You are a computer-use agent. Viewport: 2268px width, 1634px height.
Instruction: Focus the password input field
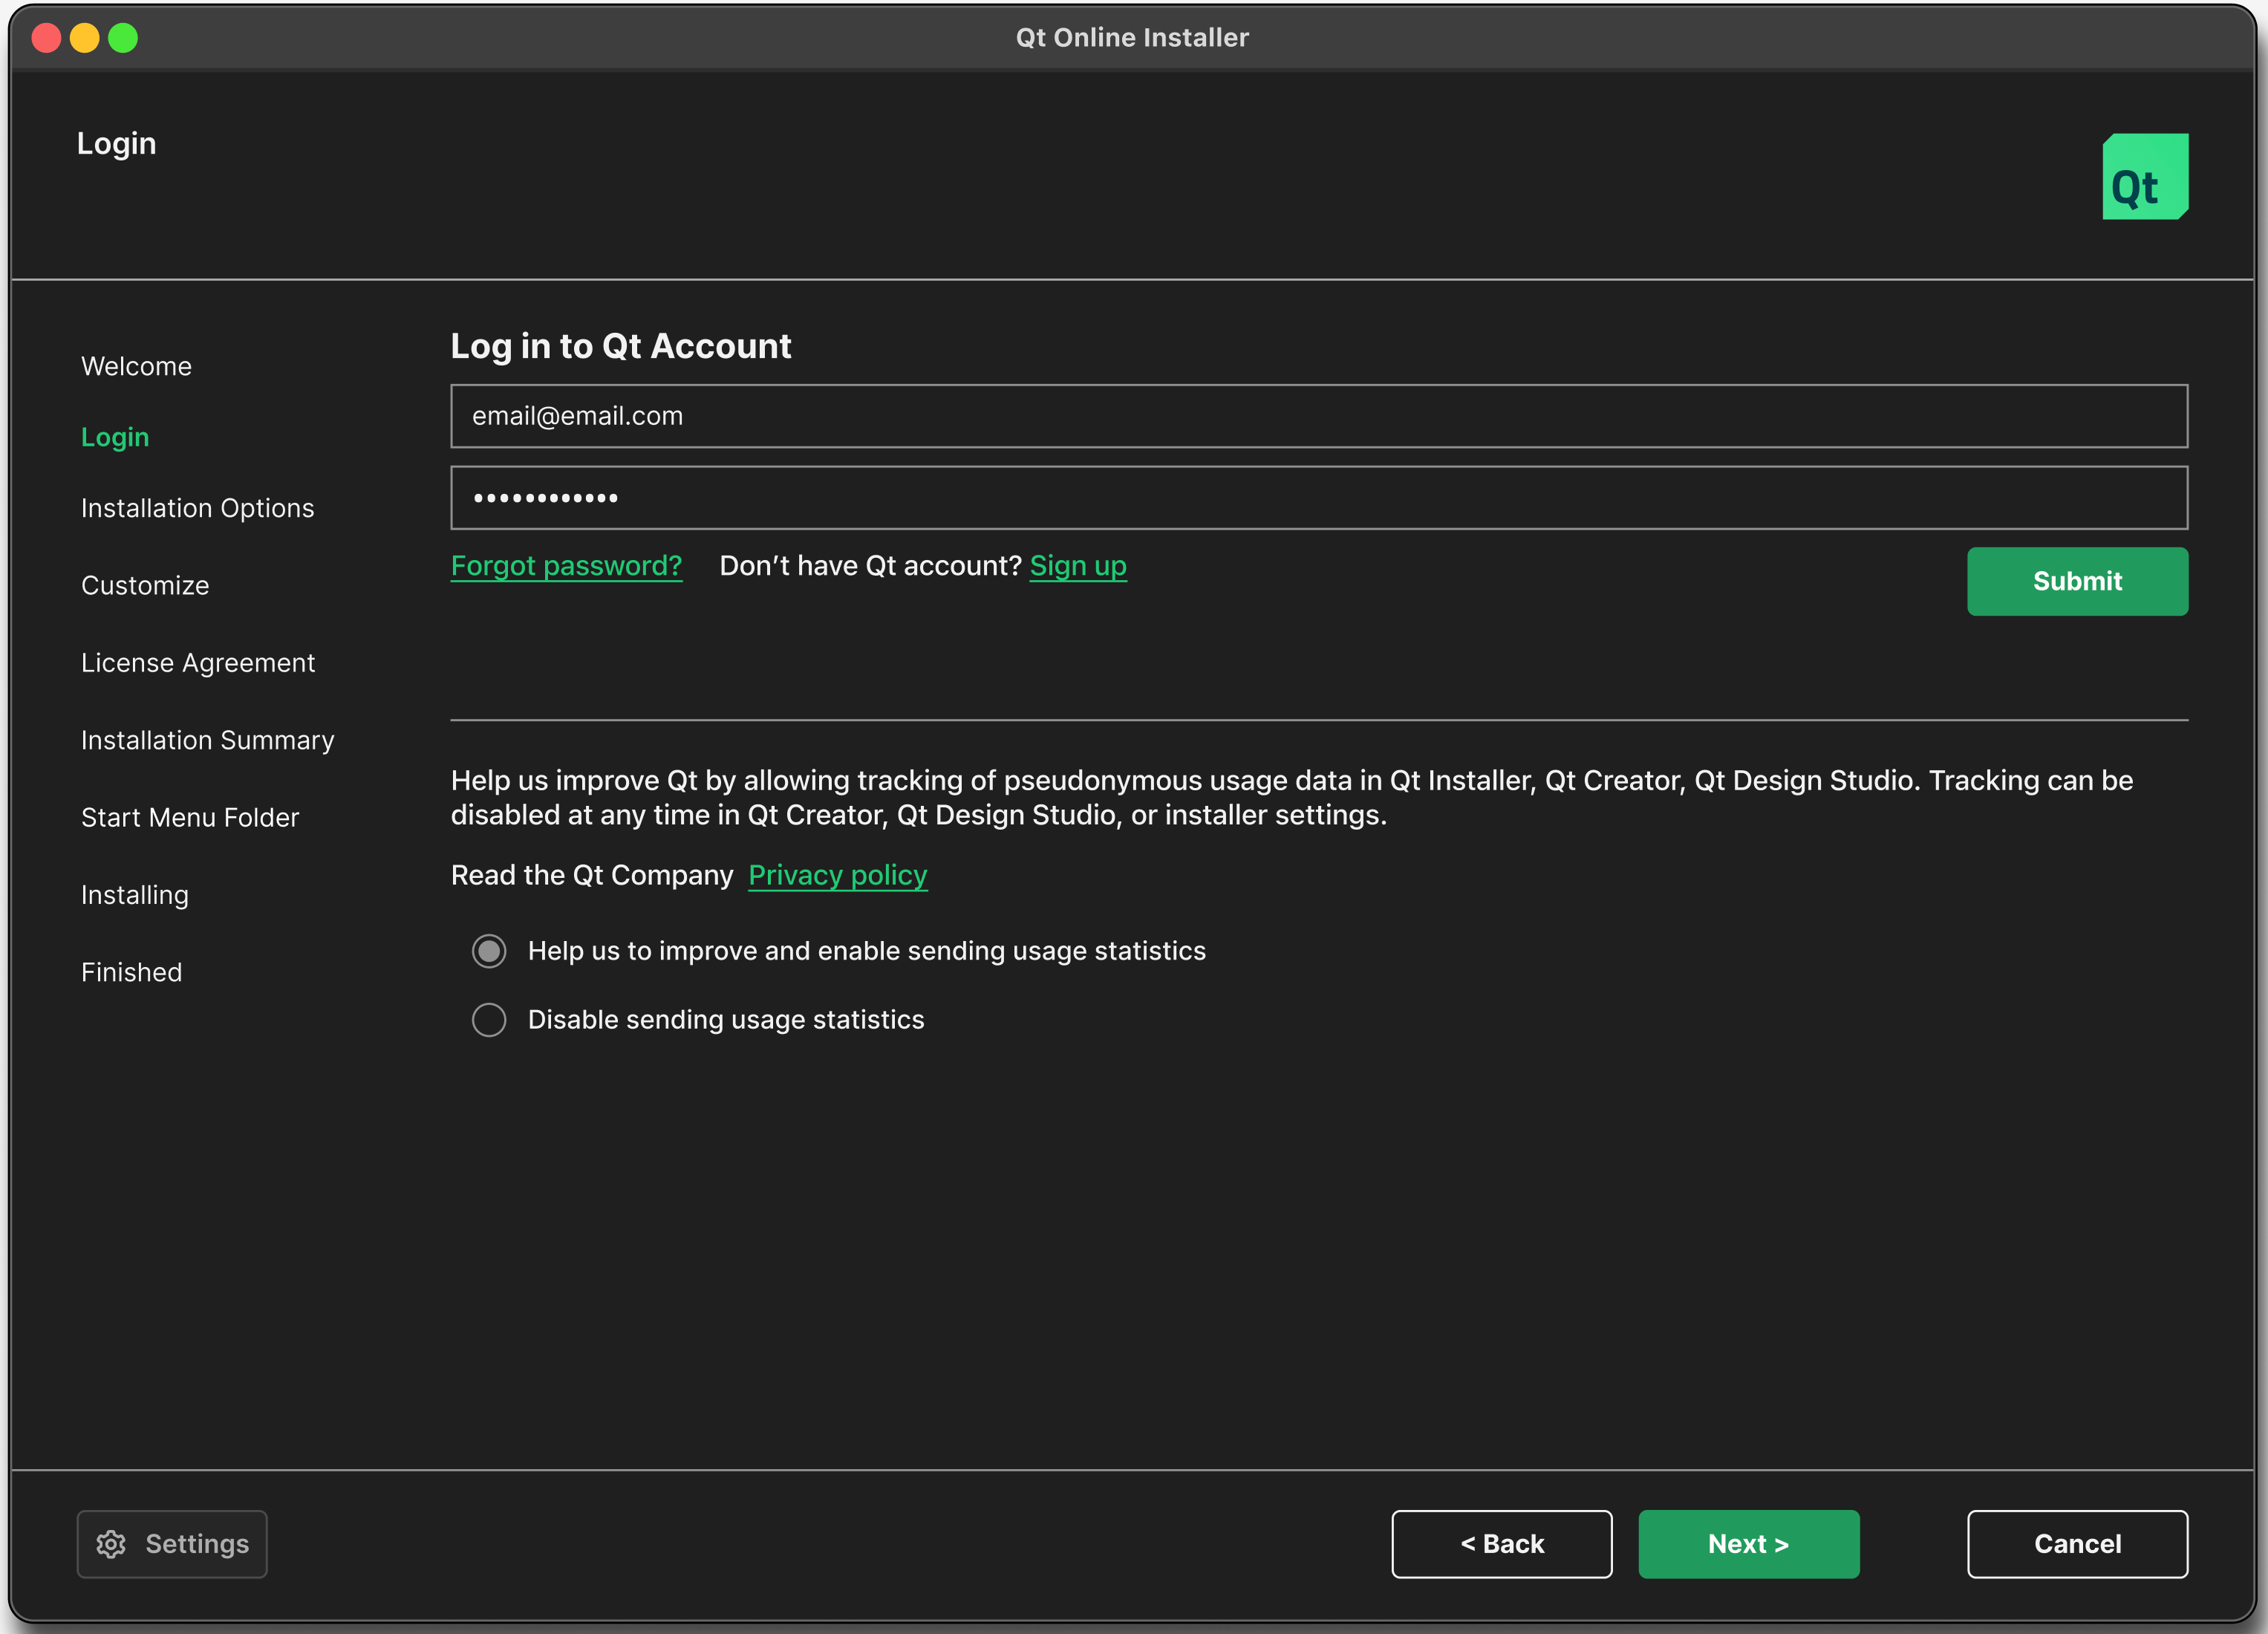[x=1319, y=498]
